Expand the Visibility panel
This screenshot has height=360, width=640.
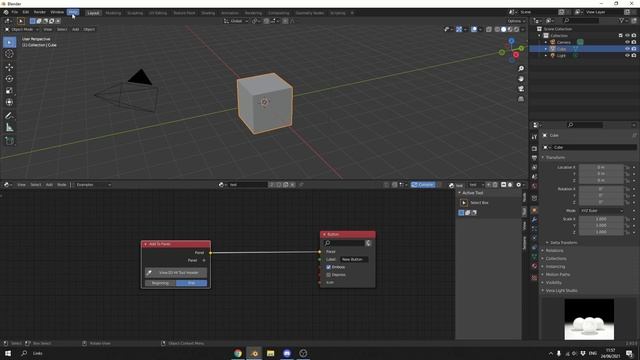pos(552,282)
